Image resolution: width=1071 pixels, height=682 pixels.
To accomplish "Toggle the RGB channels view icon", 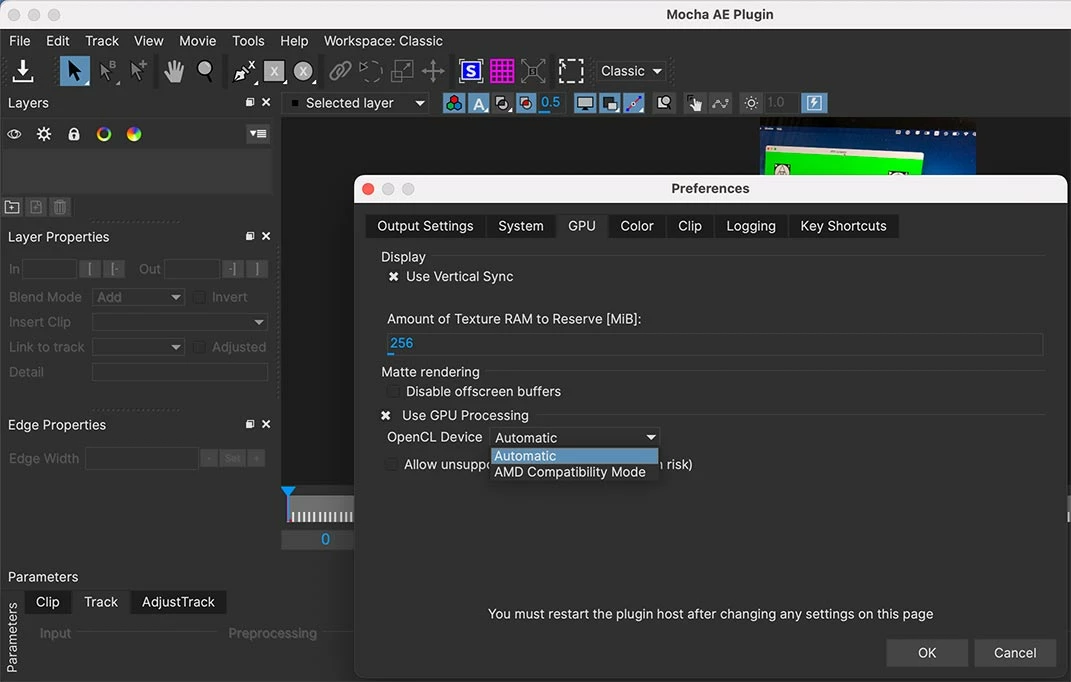I will coord(454,103).
